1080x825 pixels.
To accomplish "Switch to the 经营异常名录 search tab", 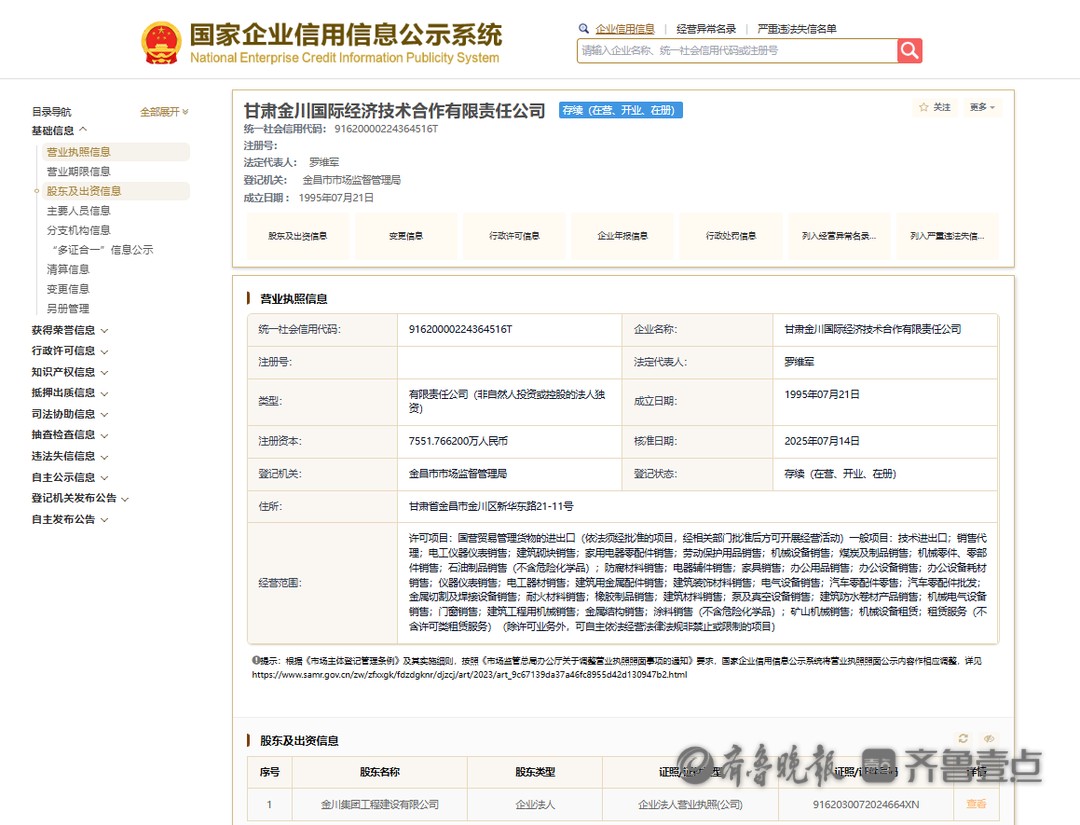I will coord(706,29).
